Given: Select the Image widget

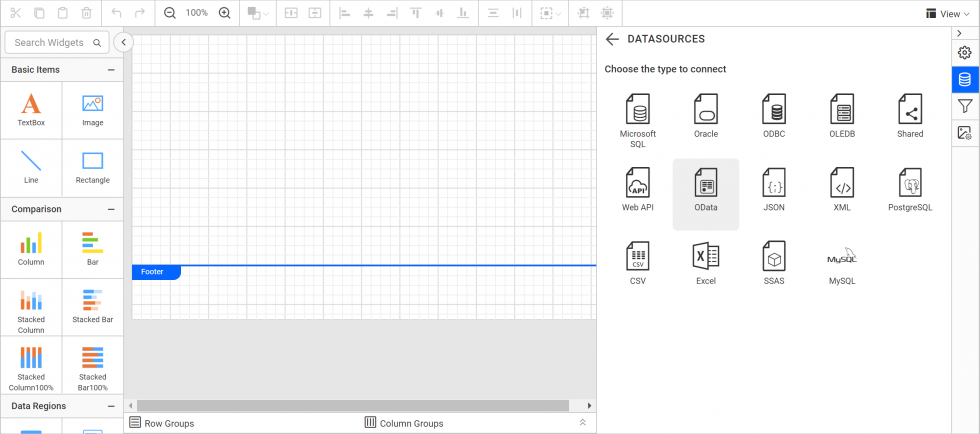Looking at the screenshot, I should tap(92, 110).
